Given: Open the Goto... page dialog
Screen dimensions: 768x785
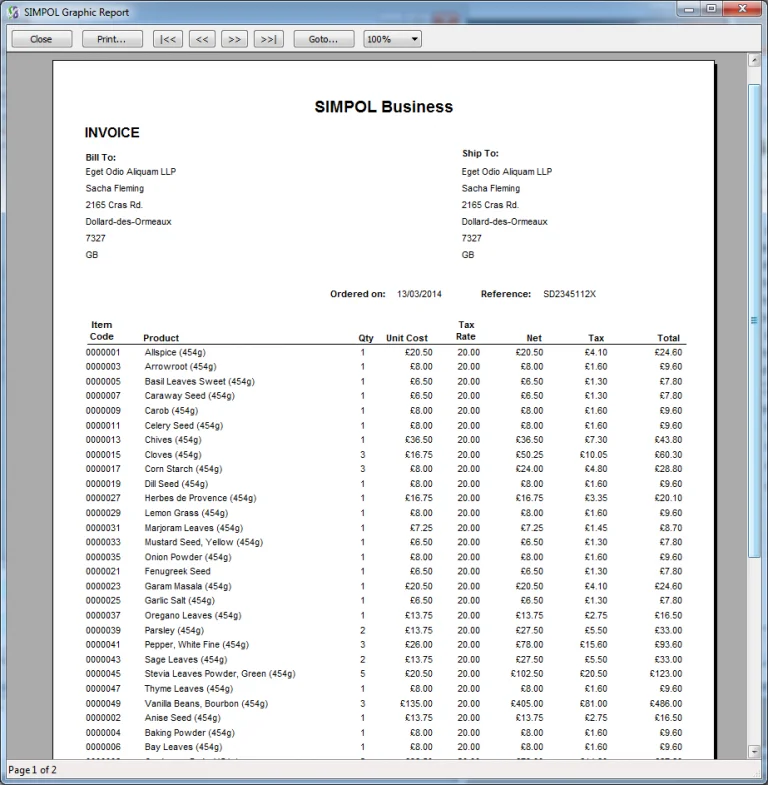Looking at the screenshot, I should point(323,39).
